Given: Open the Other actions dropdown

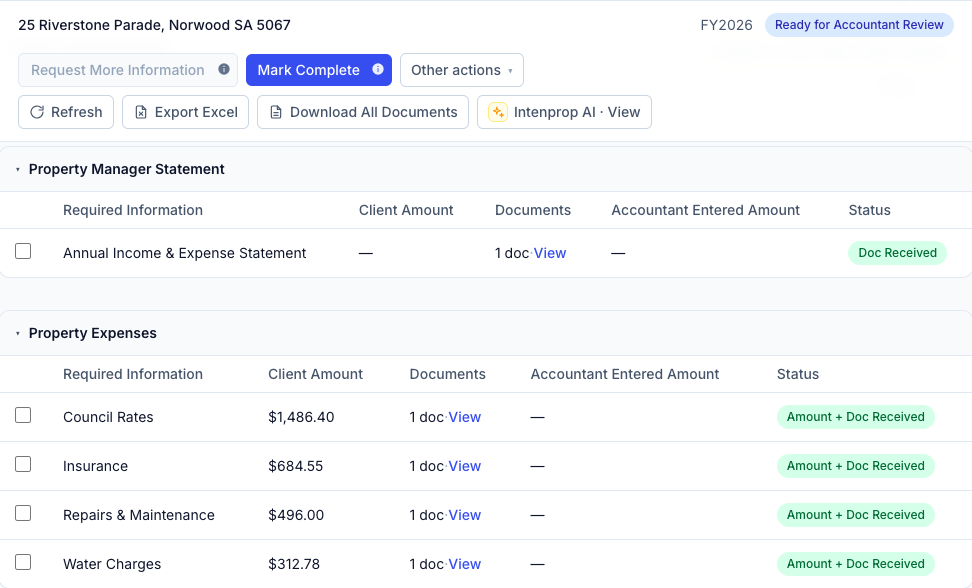Looking at the screenshot, I should click(462, 70).
